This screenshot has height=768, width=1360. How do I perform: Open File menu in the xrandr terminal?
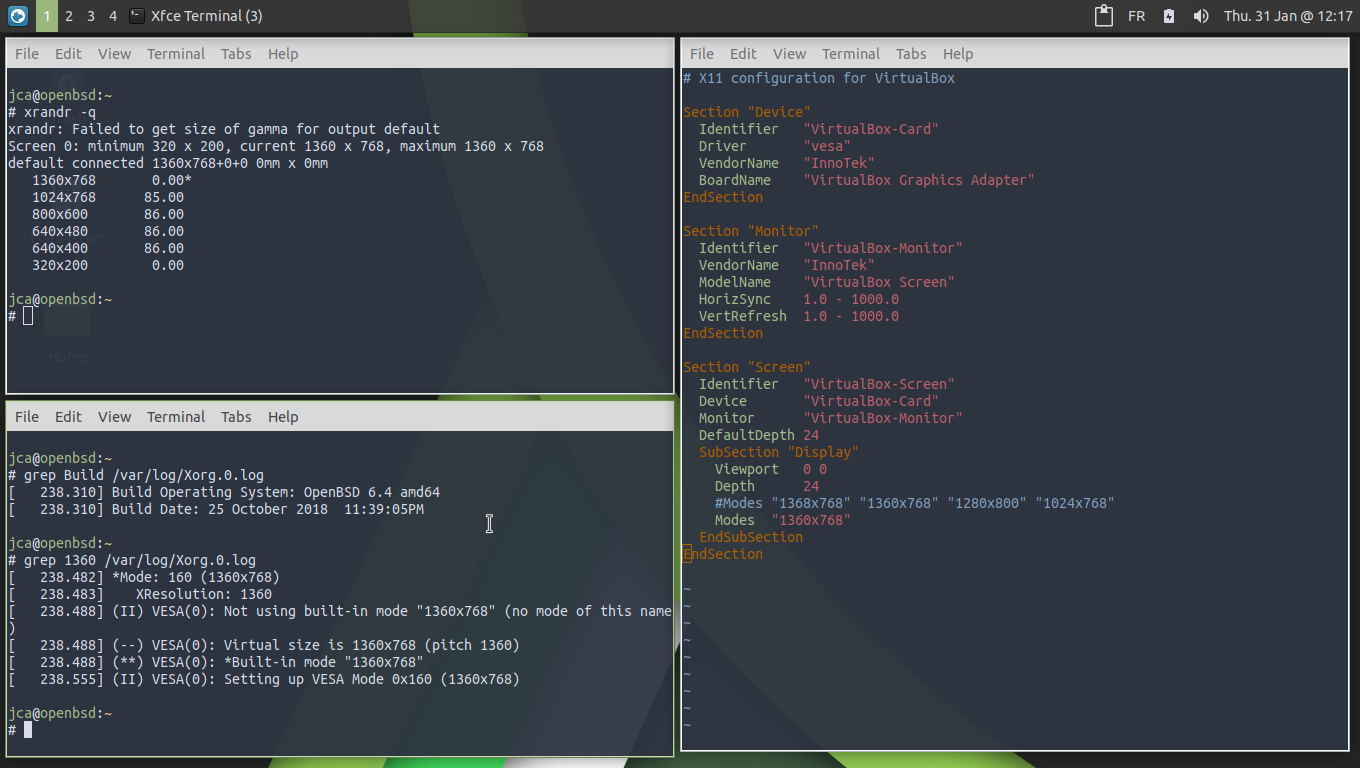27,54
